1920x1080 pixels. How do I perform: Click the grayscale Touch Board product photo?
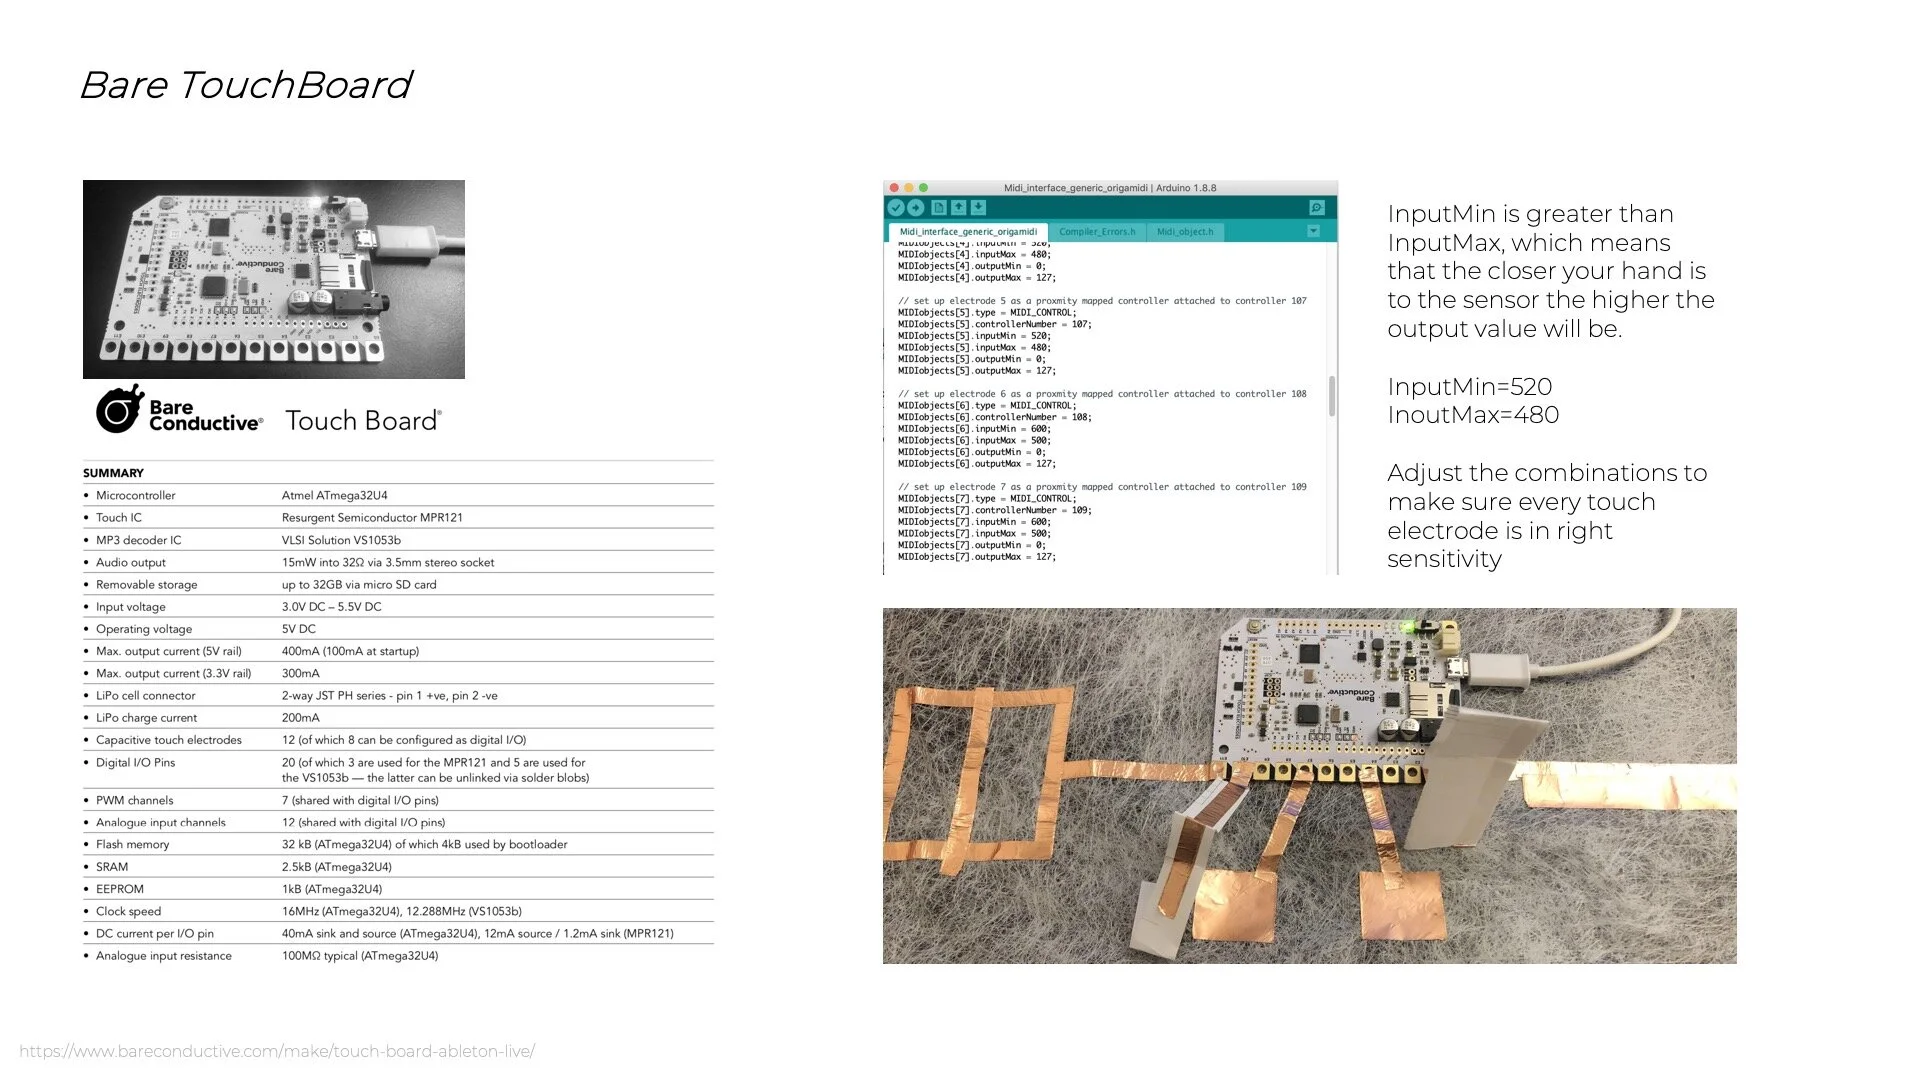273,279
